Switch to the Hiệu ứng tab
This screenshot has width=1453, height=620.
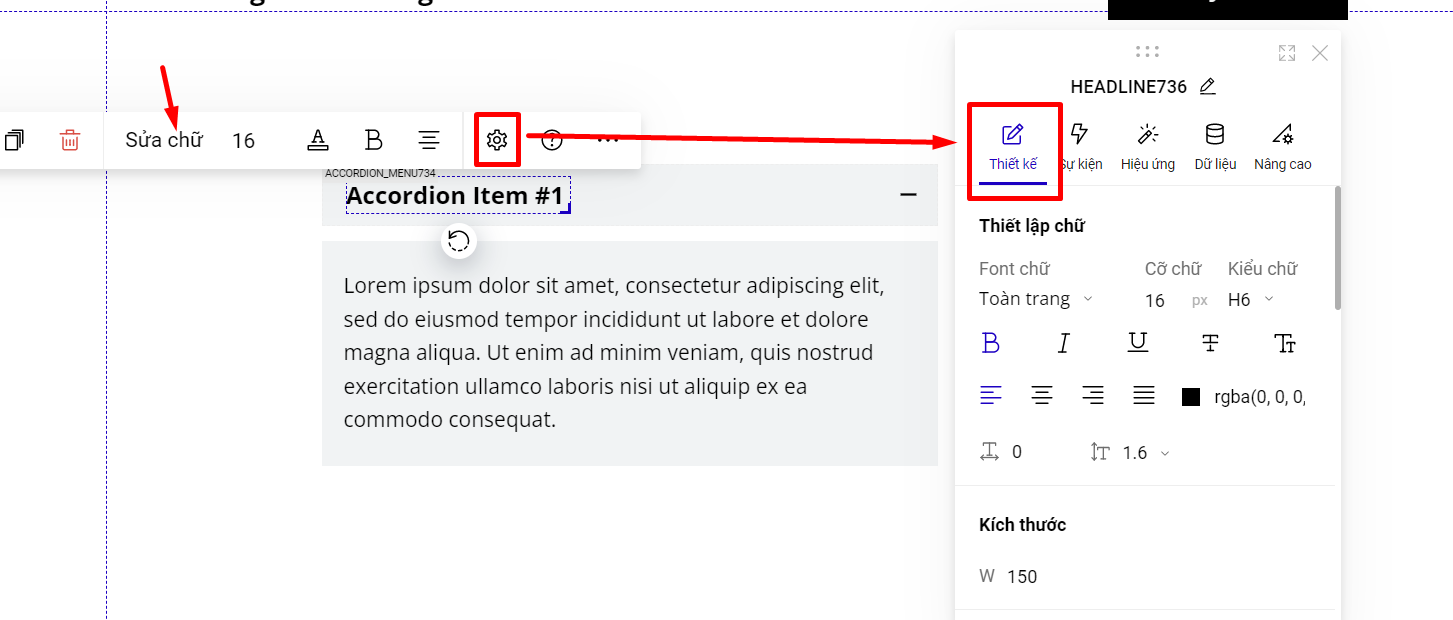(x=1148, y=146)
